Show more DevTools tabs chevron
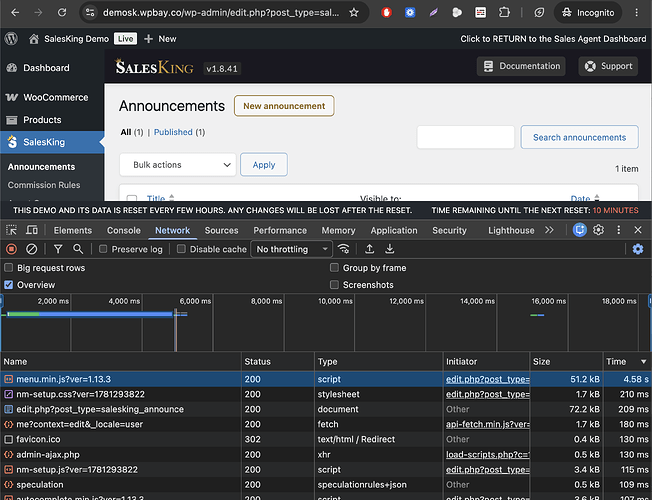Screen dimensions: 652x500 tap(549, 230)
